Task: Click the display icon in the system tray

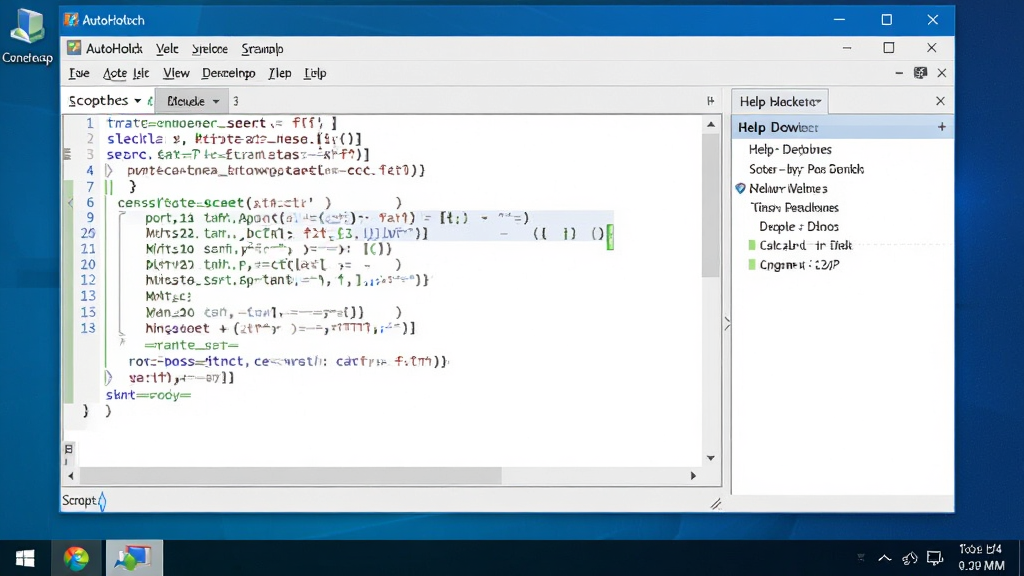Action: (935, 558)
